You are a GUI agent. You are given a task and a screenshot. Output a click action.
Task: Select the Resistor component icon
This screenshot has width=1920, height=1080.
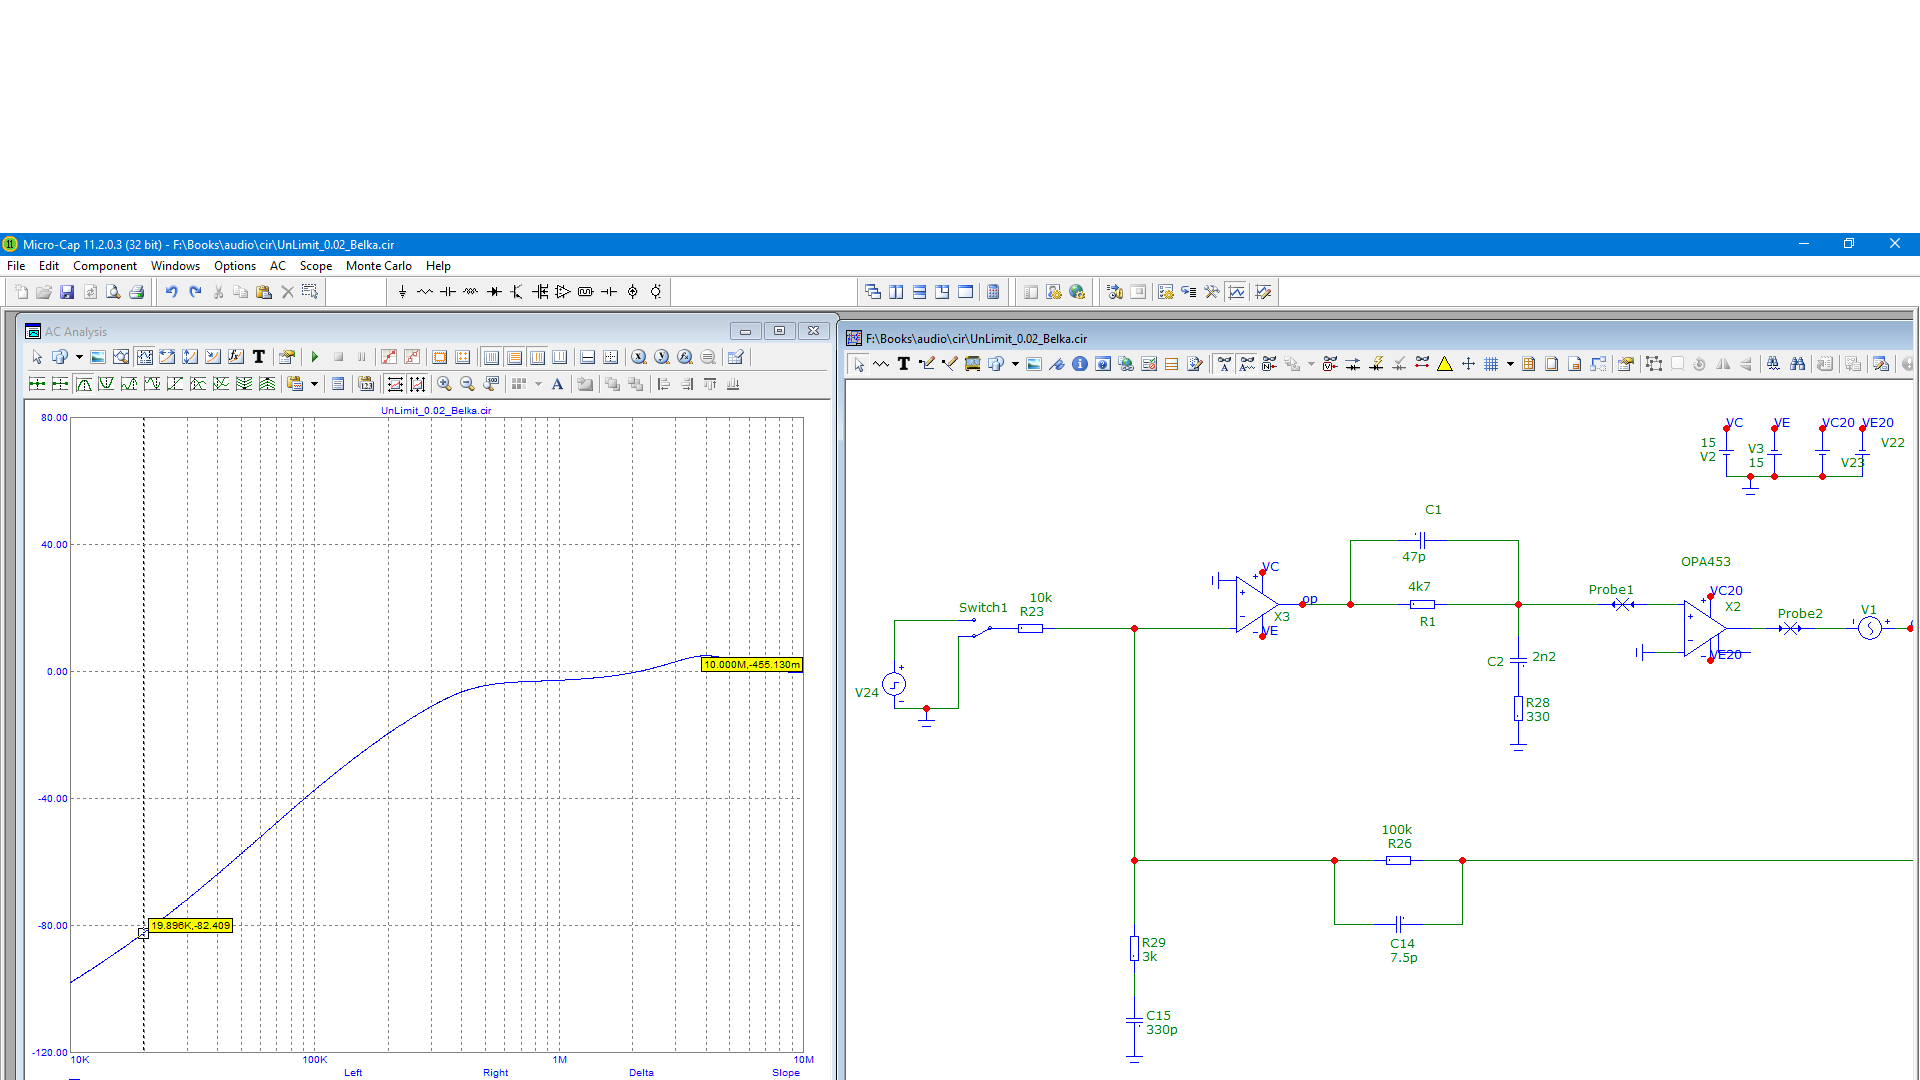click(x=425, y=292)
